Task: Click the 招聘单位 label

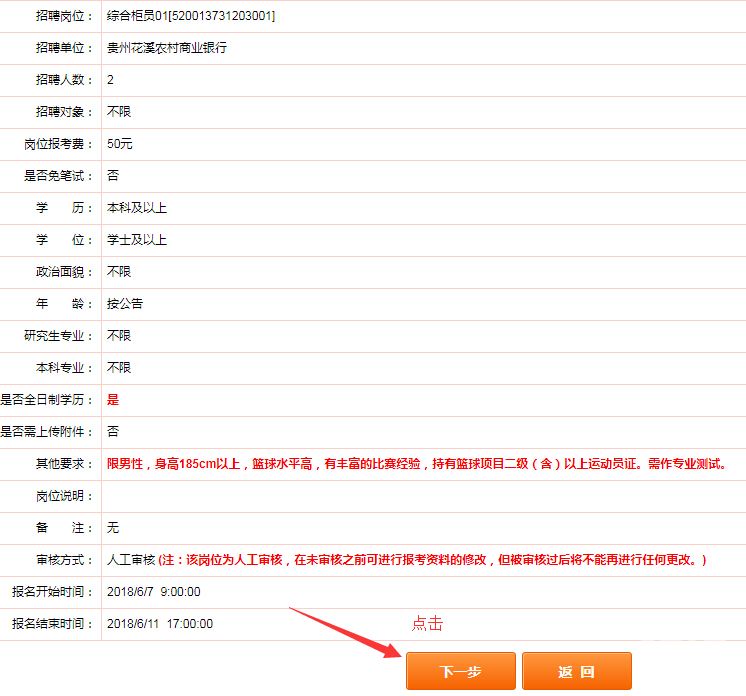Action: (x=64, y=48)
